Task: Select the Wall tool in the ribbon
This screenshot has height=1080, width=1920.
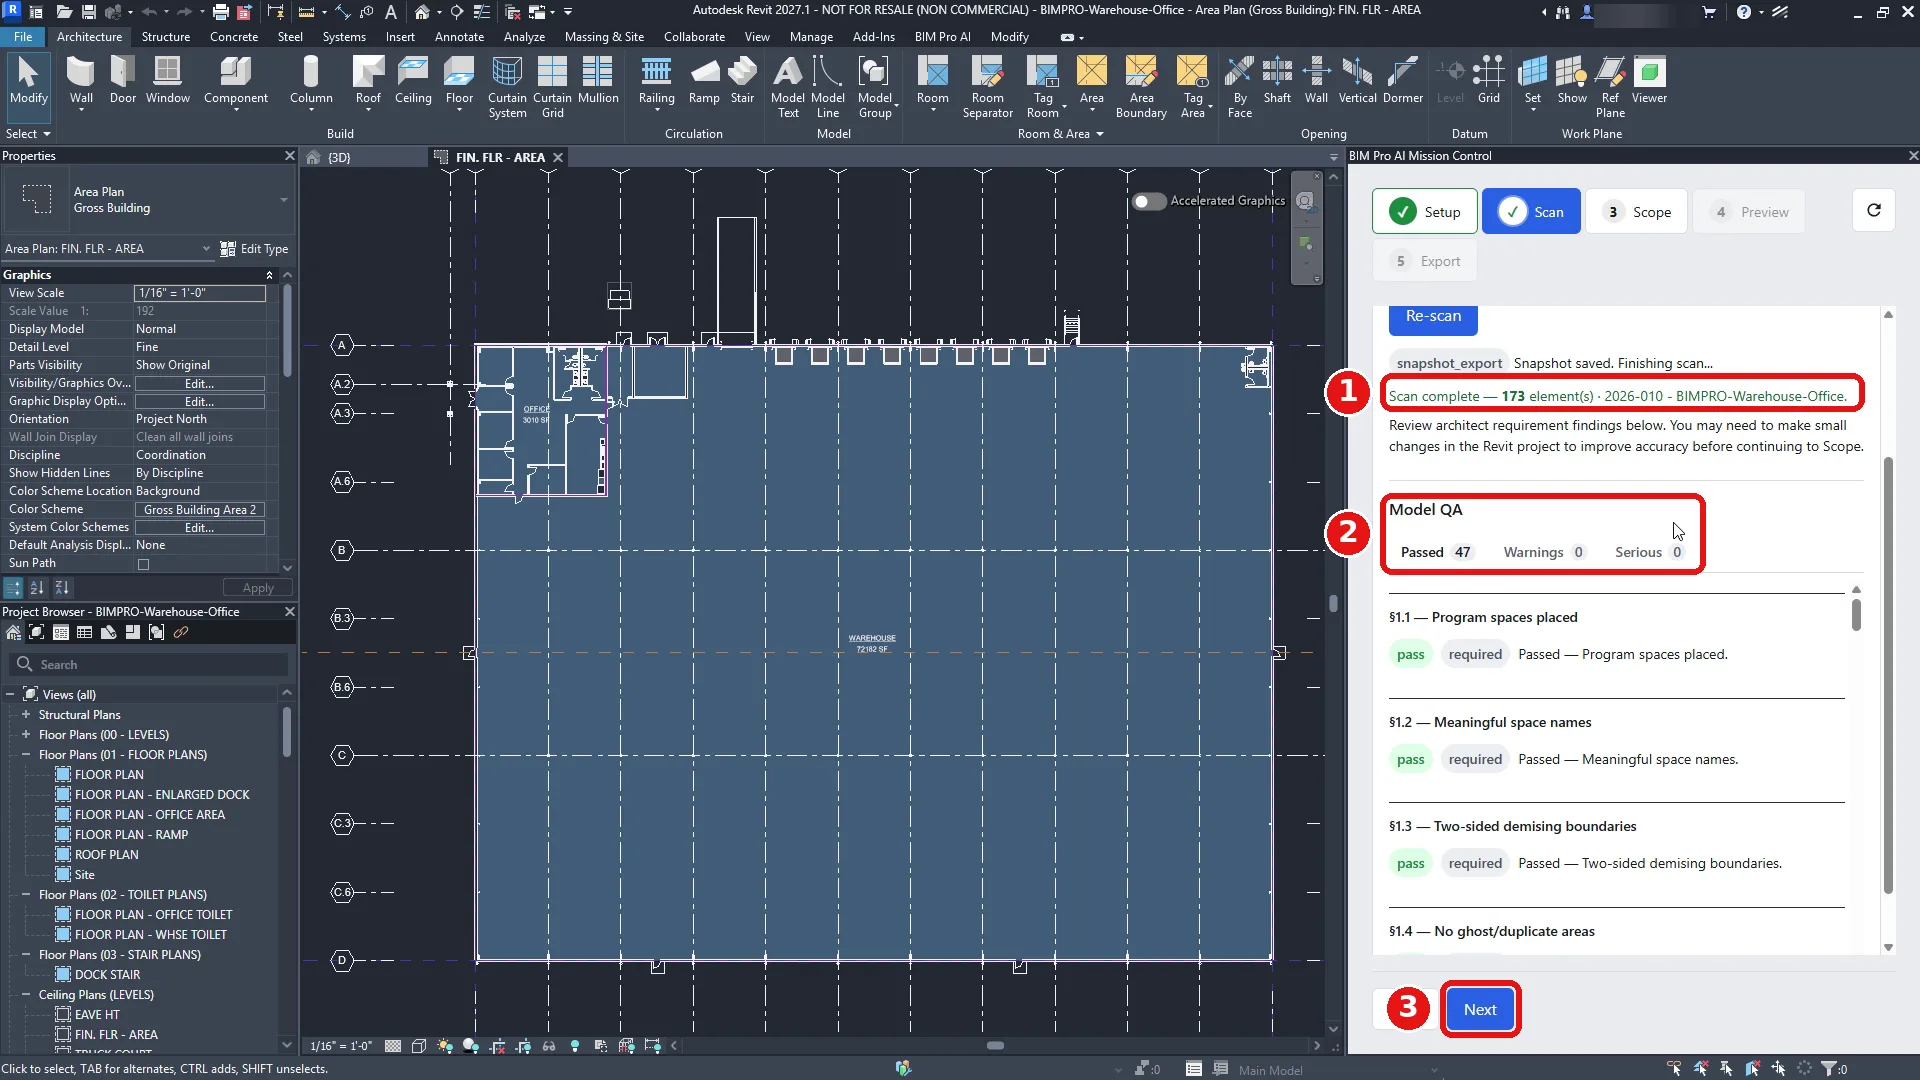Action: pyautogui.click(x=81, y=80)
